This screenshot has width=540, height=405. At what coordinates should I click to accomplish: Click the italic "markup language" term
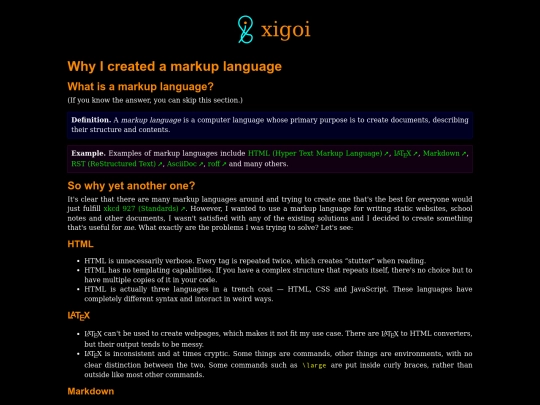(x=151, y=120)
